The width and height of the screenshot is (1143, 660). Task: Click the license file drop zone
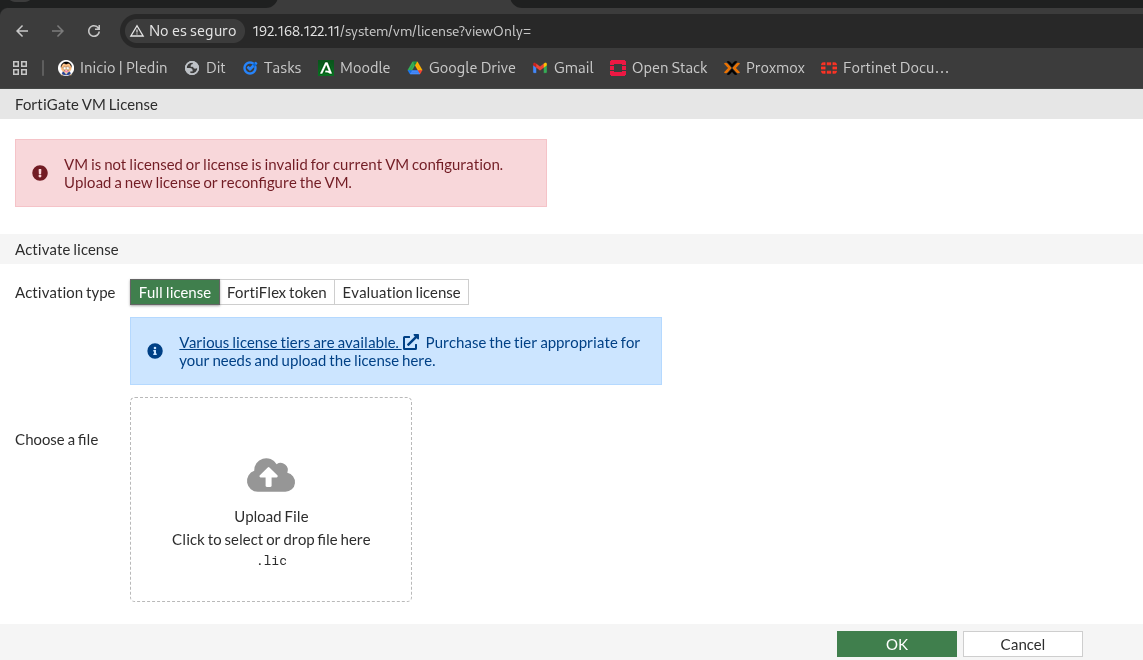pos(271,500)
